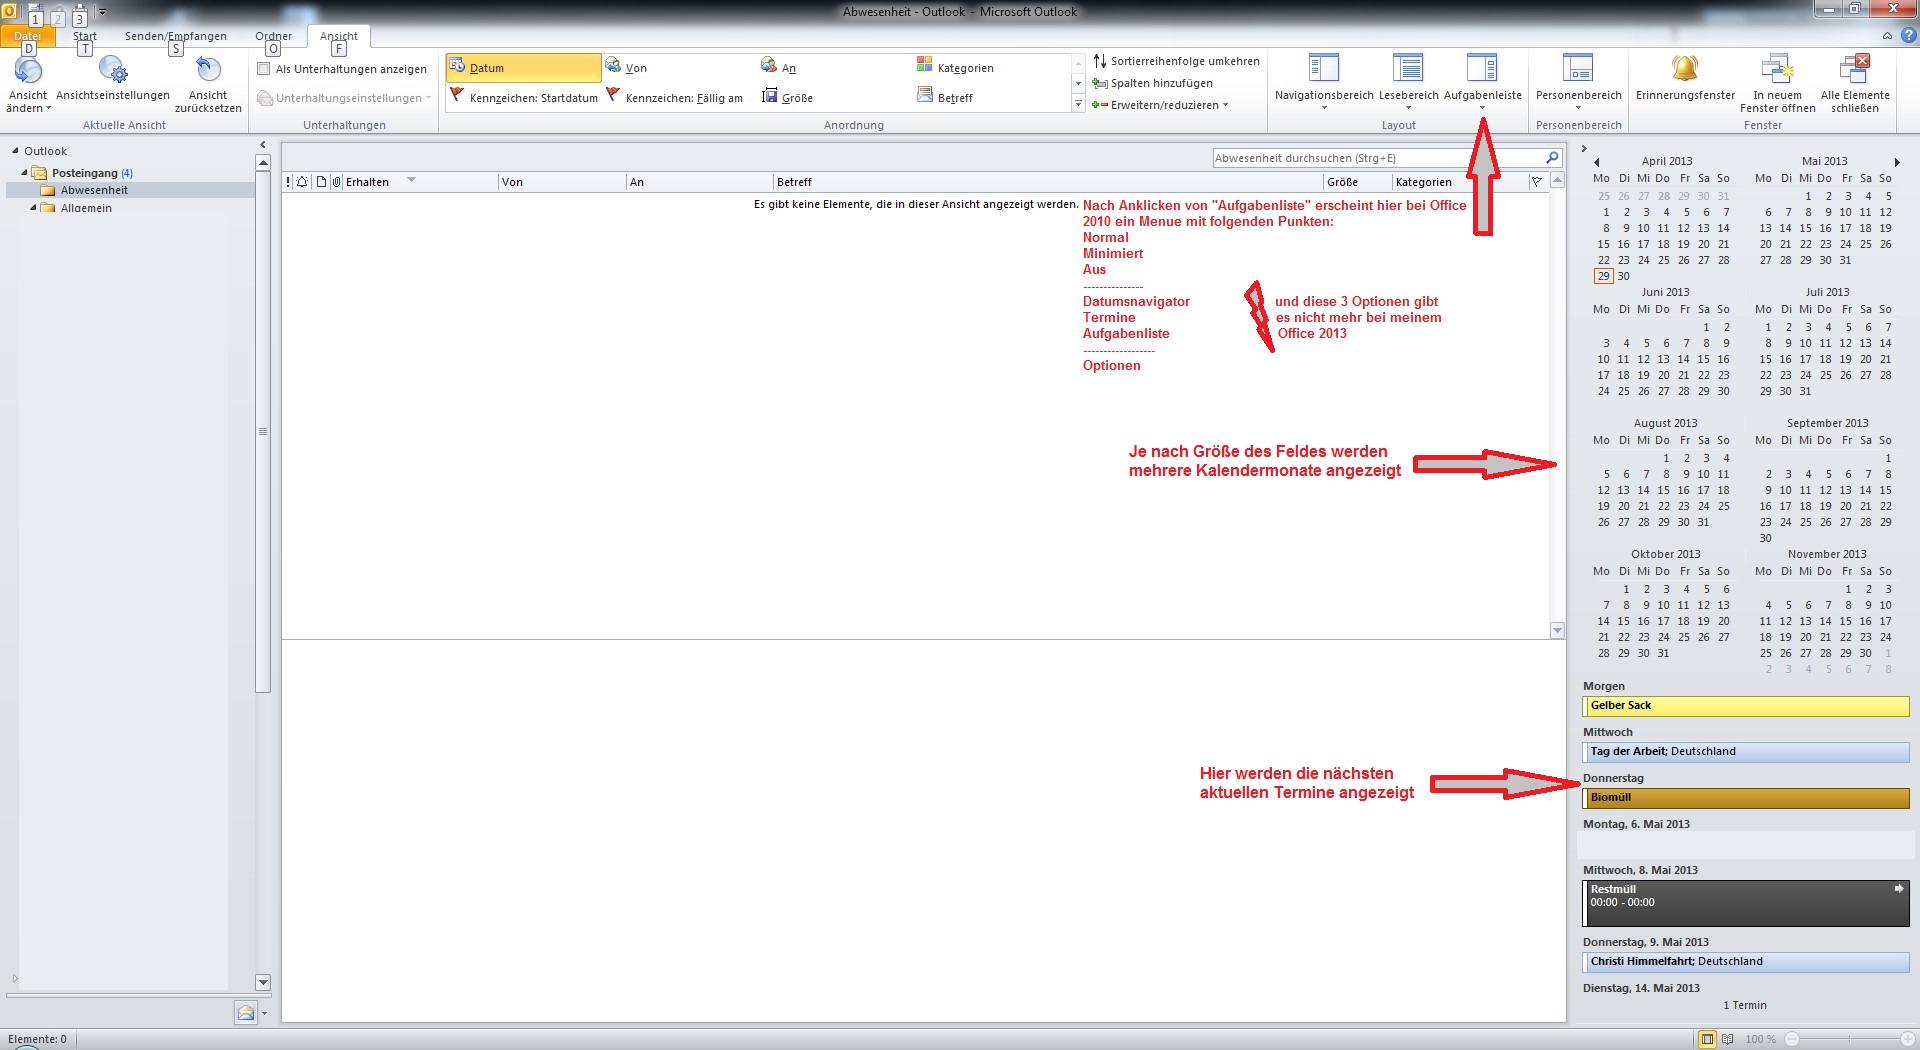Viewport: 1920px width, 1050px height.
Task: Go to next month in date navigator
Action: click(1897, 162)
